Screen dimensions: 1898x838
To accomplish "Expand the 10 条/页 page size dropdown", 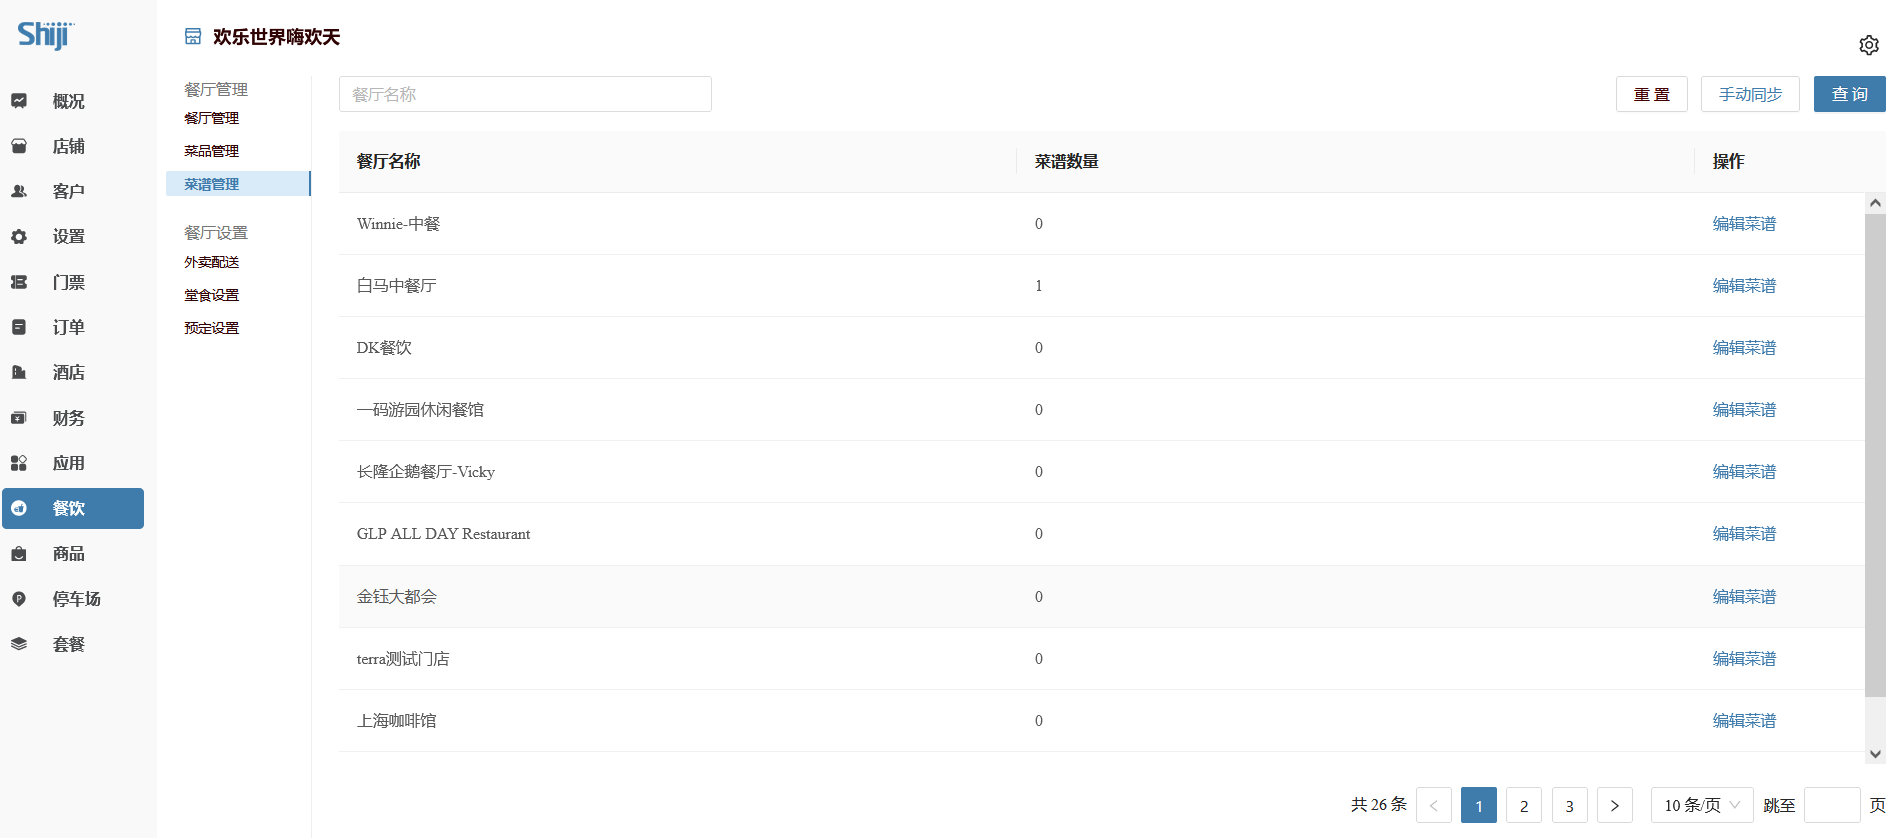I will coord(1701,805).
